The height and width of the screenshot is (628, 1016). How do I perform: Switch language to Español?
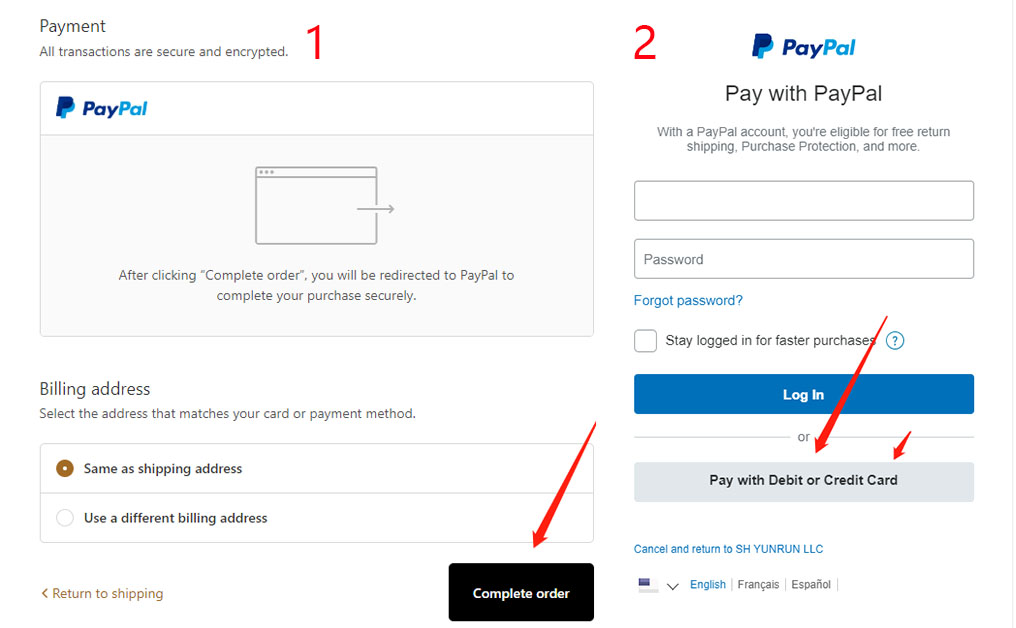tap(811, 585)
